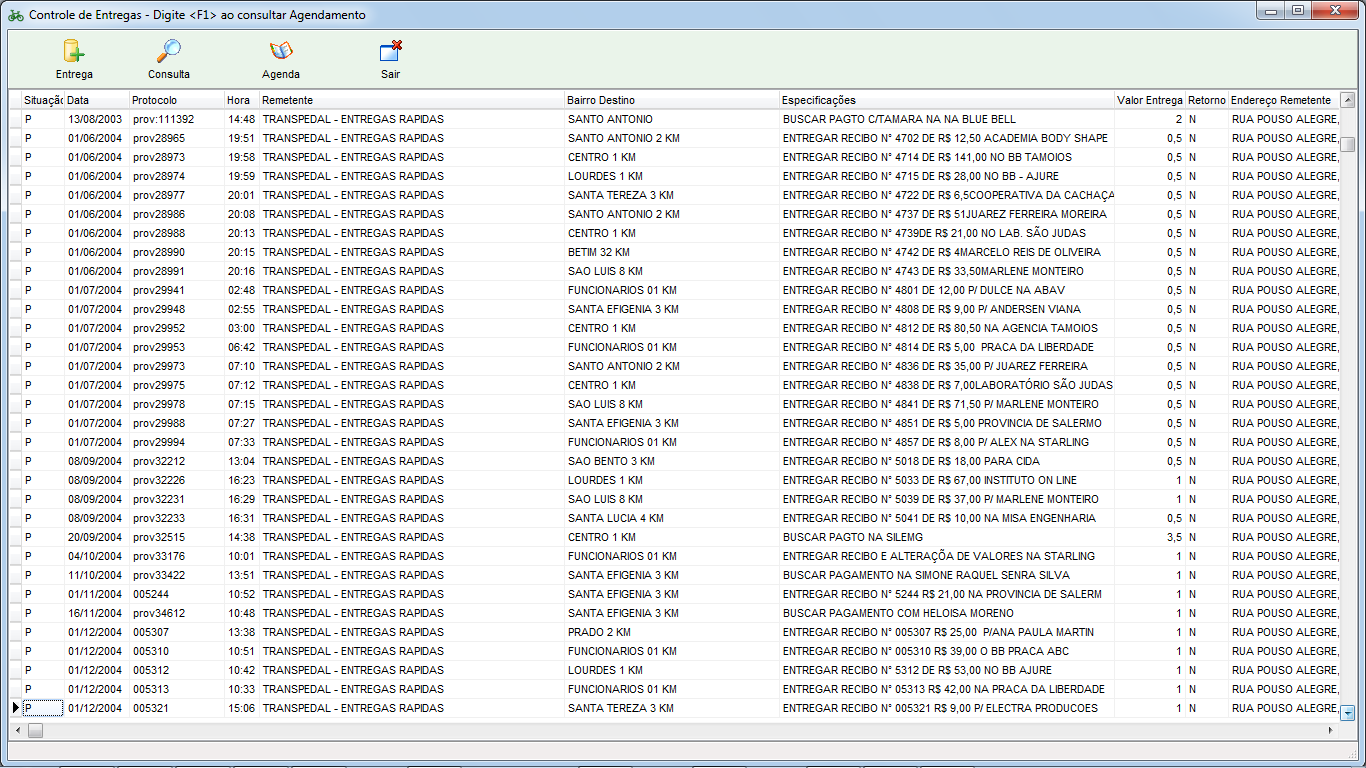Click the Bairro Destino column header
The height and width of the screenshot is (768, 1366).
[x=672, y=100]
